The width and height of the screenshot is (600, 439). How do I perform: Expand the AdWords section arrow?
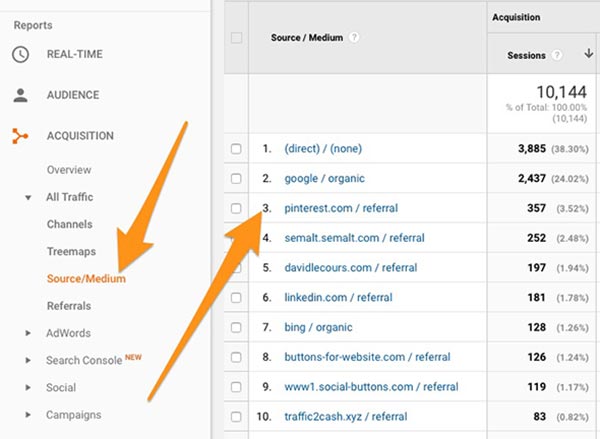tap(28, 333)
